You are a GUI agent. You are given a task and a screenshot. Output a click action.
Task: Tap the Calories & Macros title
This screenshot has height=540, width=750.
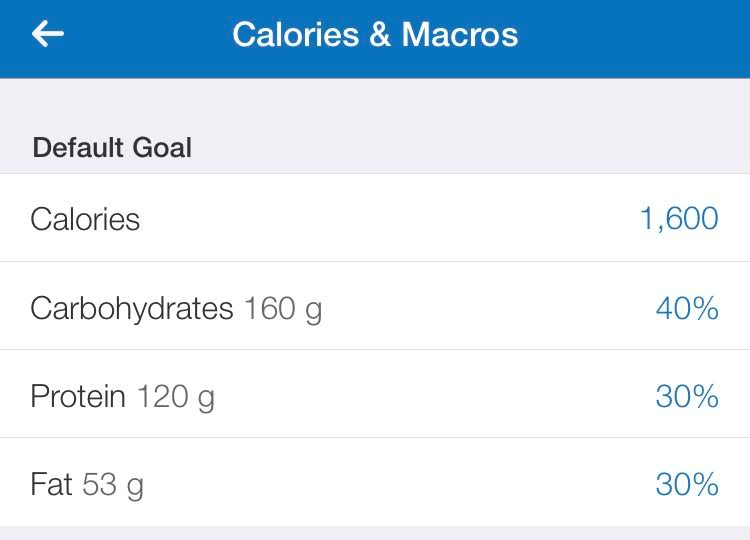coord(375,34)
